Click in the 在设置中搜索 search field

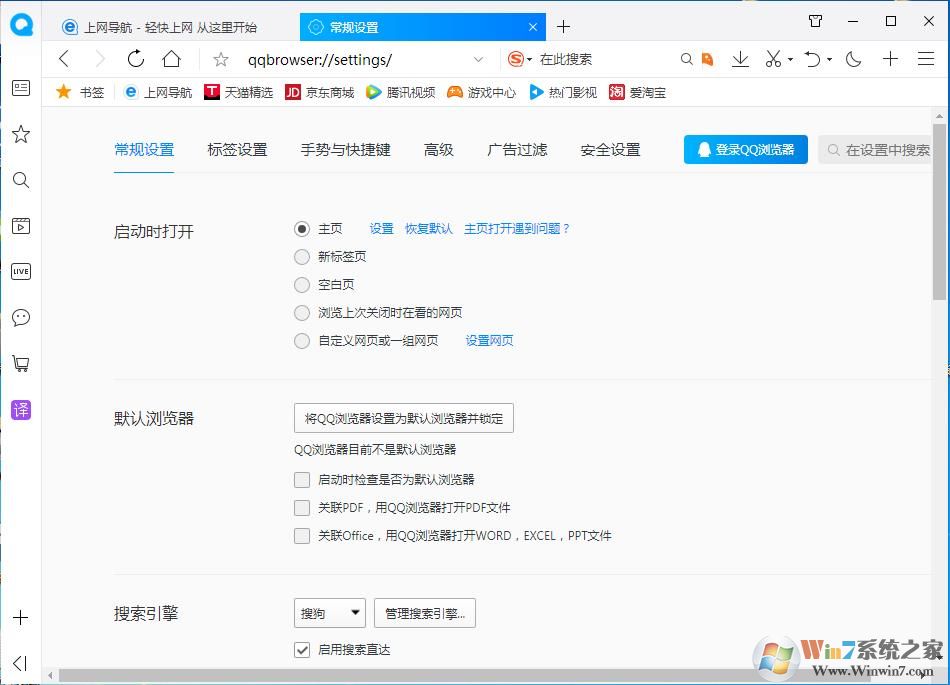[885, 150]
